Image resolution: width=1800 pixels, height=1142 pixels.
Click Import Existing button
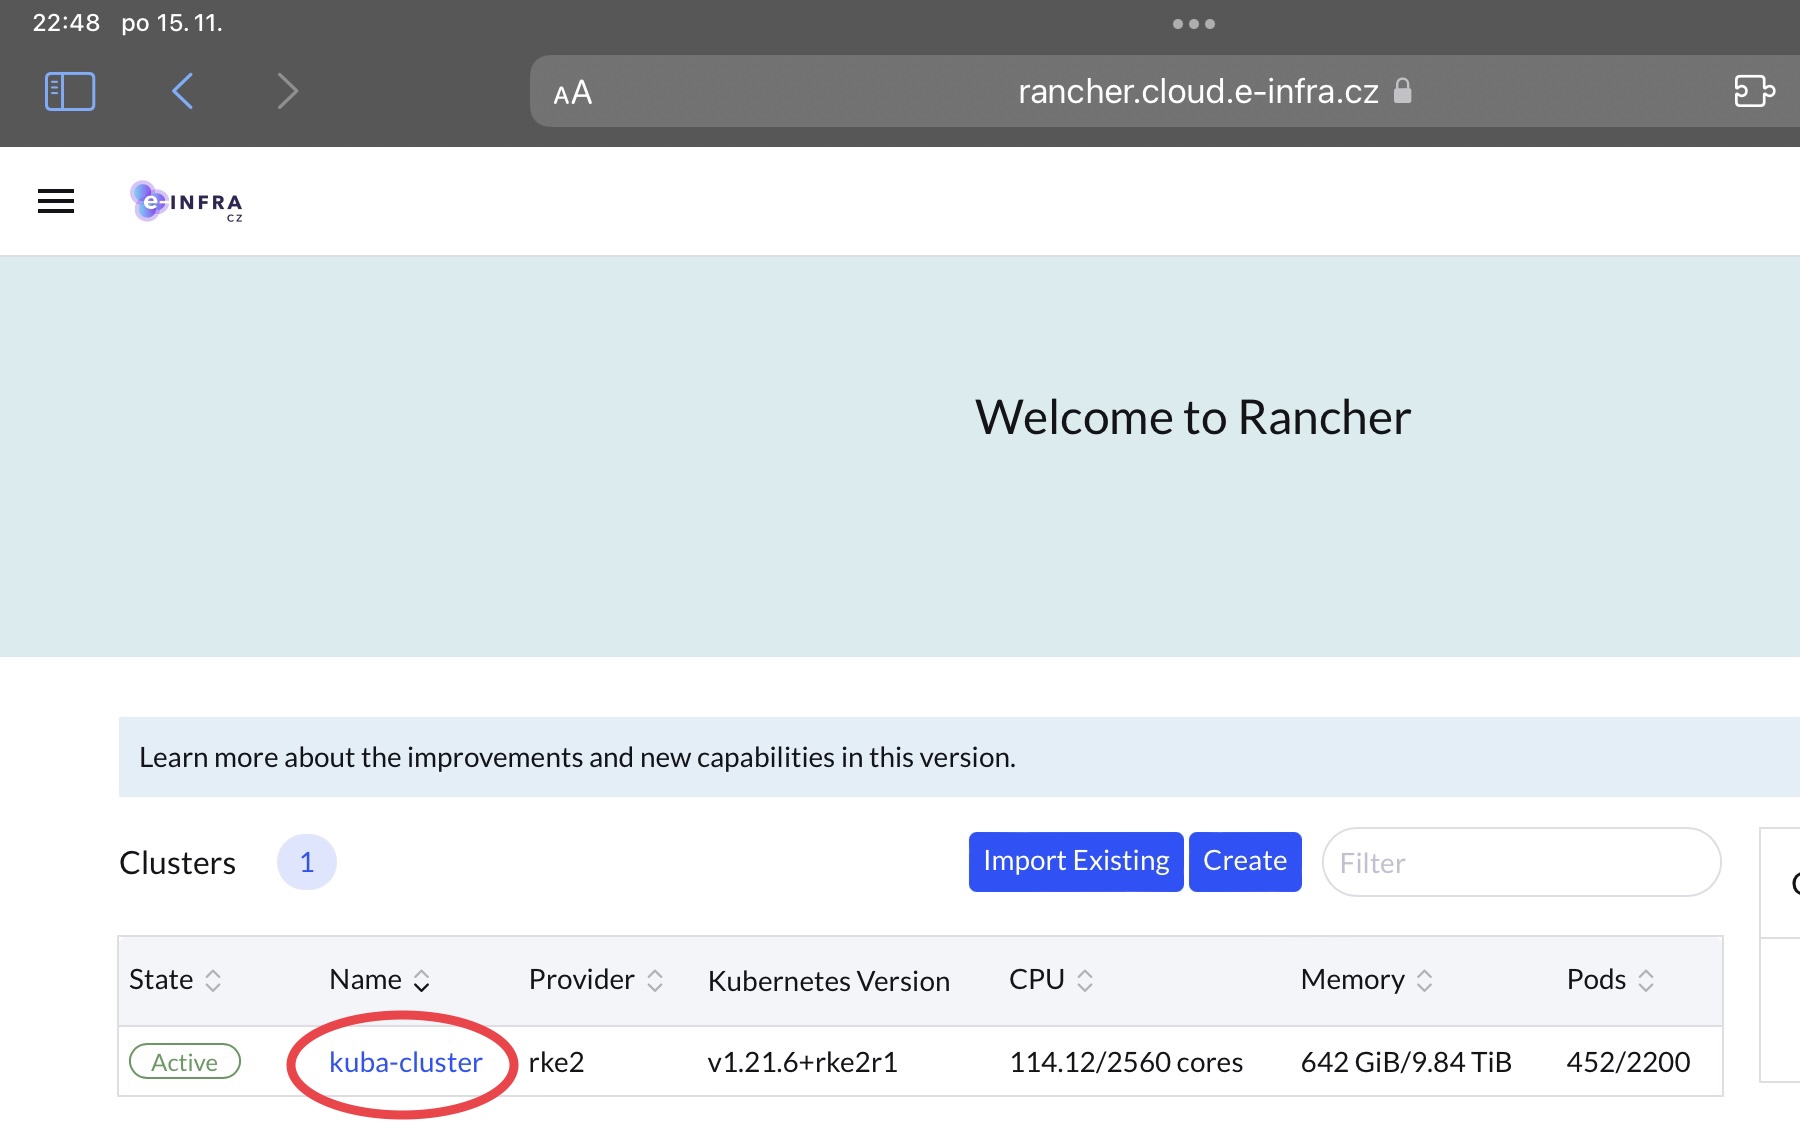coord(1076,861)
